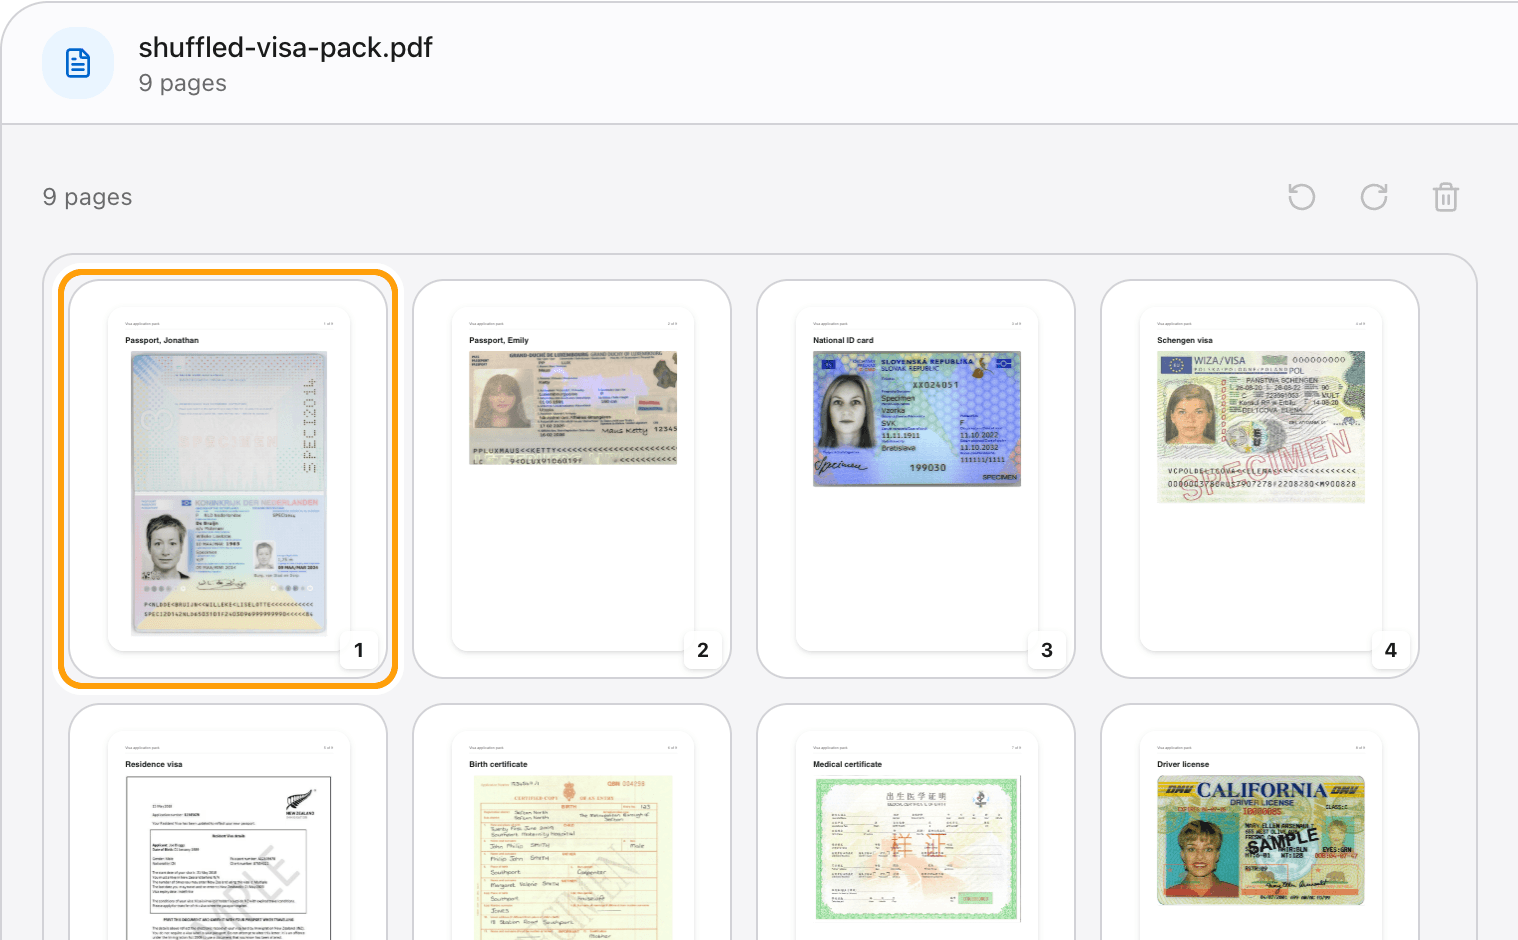Click page number badge 2

tap(703, 650)
